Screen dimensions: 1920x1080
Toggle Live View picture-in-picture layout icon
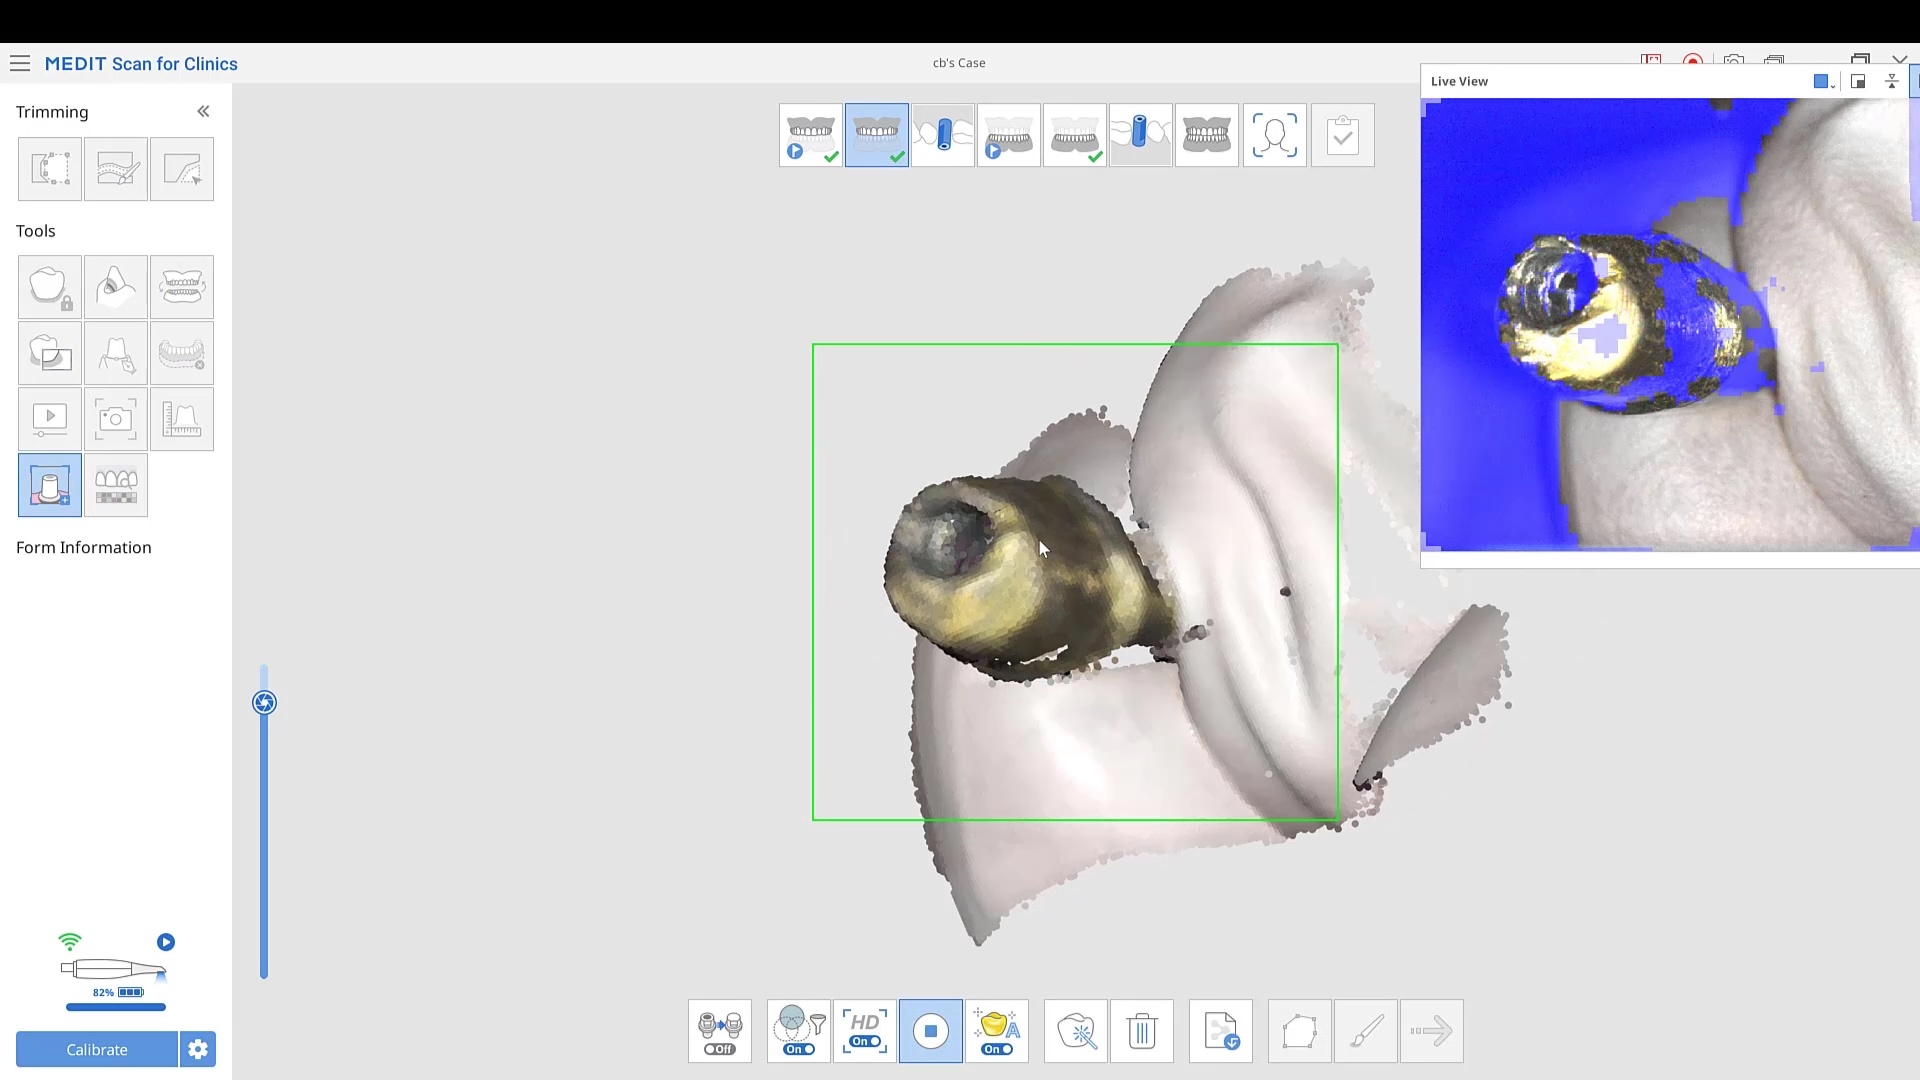coord(1858,82)
